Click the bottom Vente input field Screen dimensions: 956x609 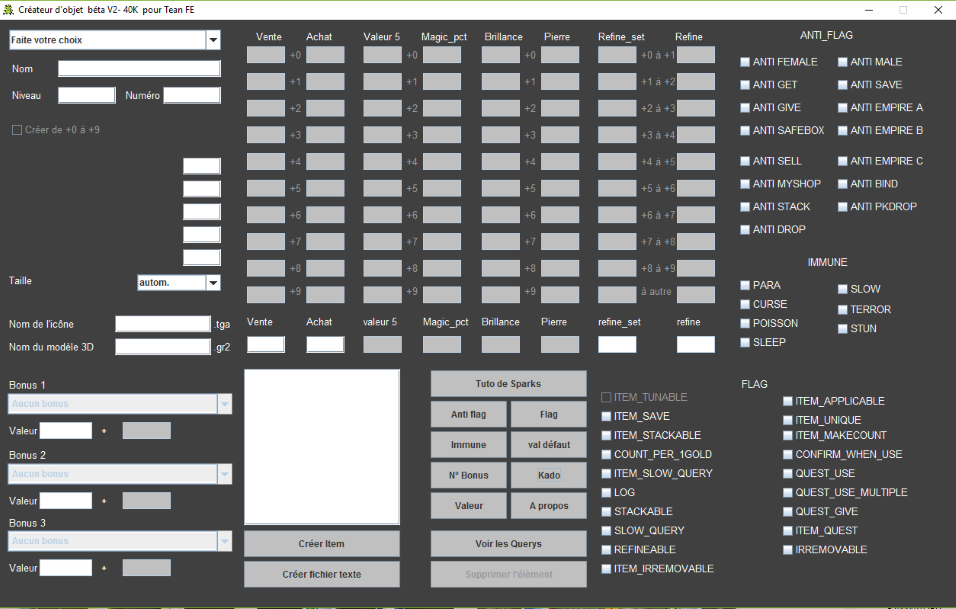coord(266,344)
